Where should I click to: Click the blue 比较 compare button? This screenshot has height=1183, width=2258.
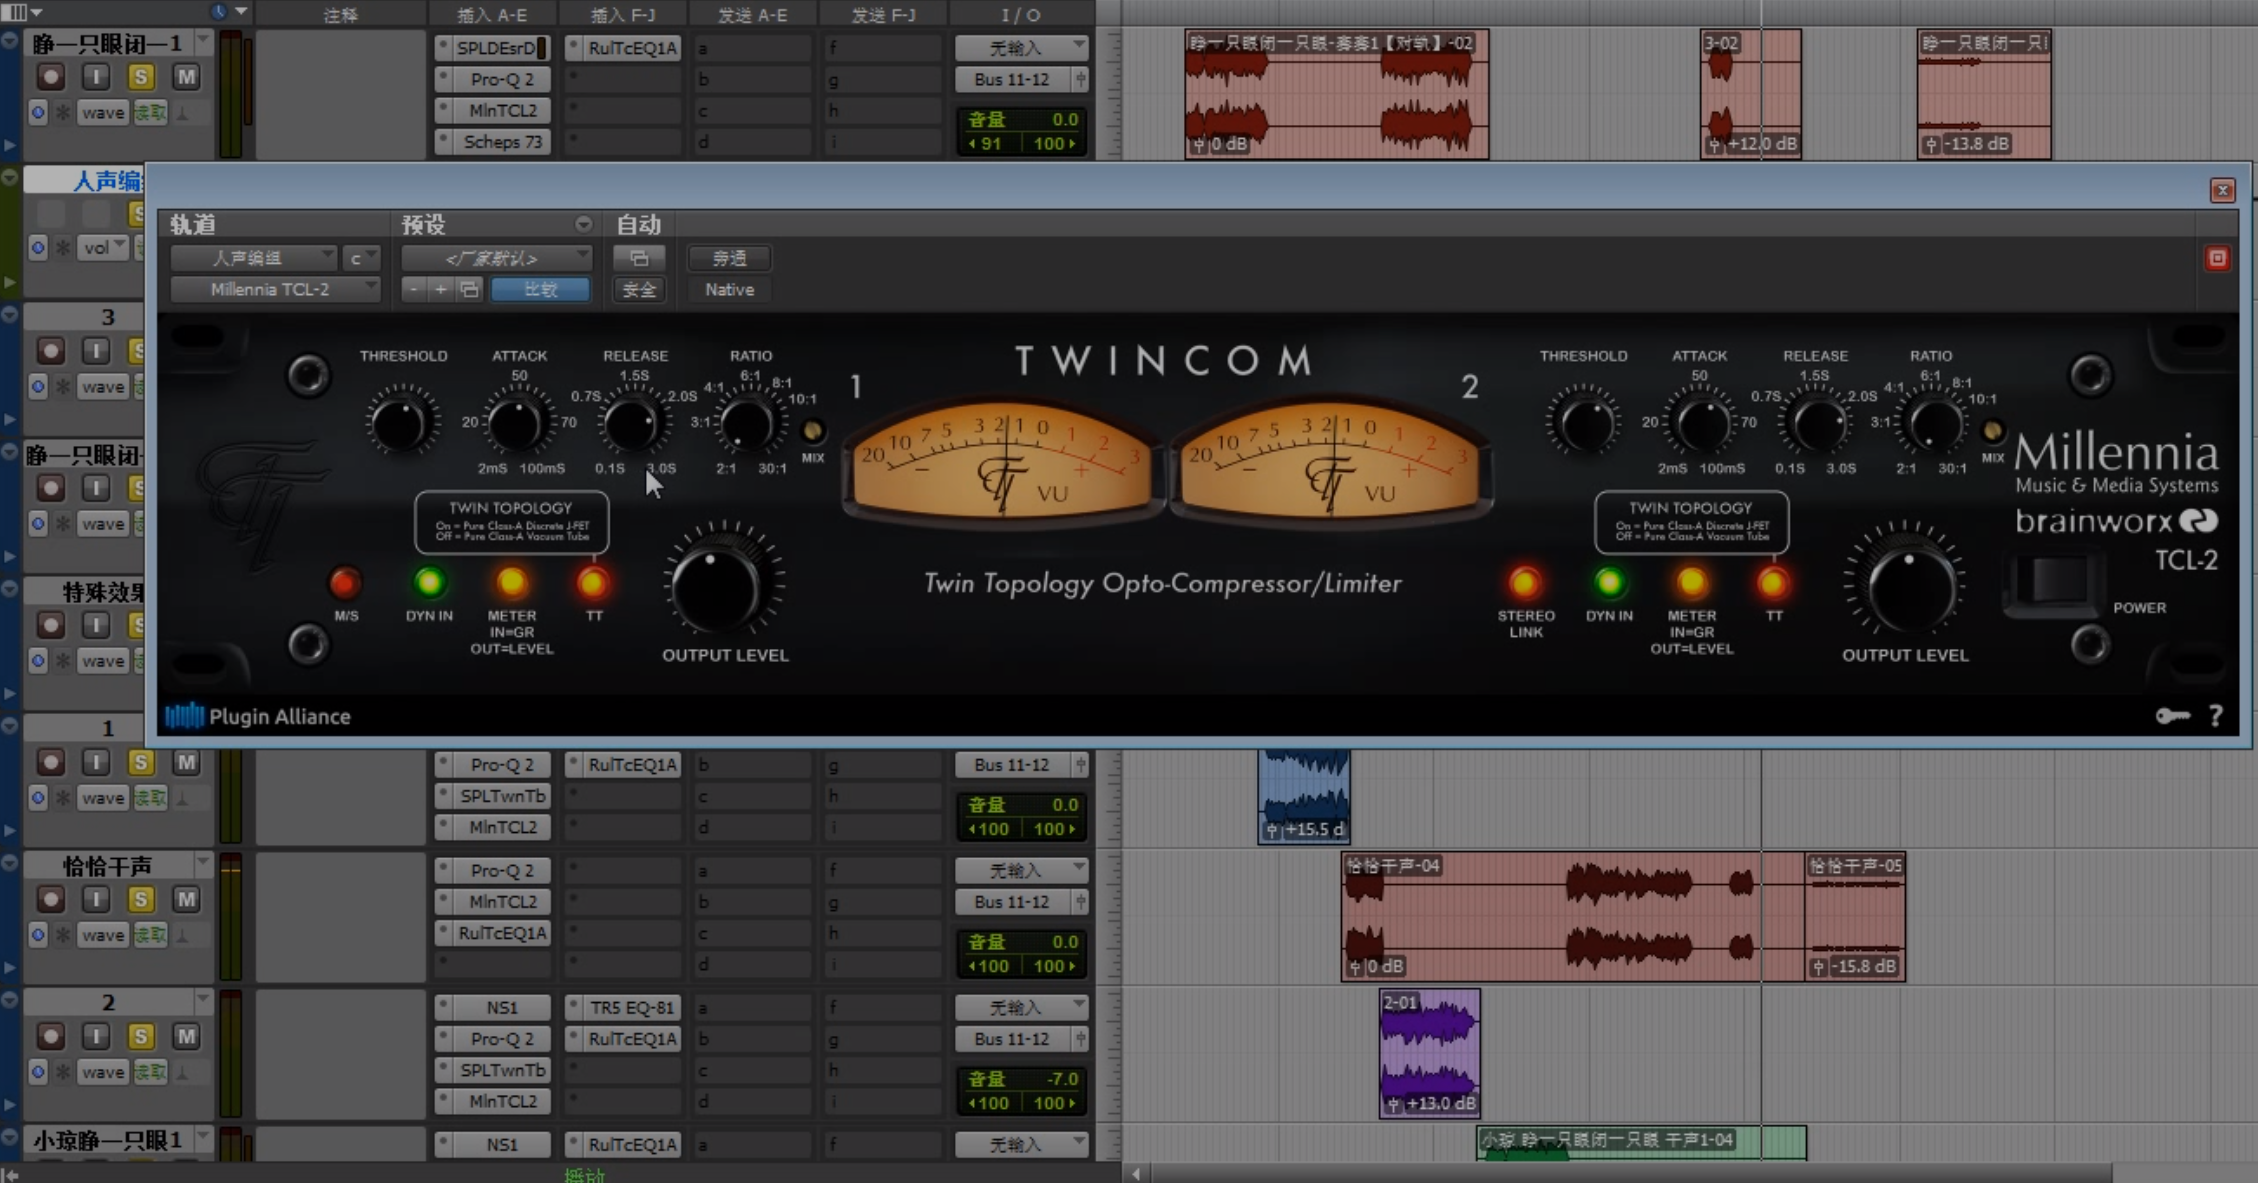[x=540, y=290]
